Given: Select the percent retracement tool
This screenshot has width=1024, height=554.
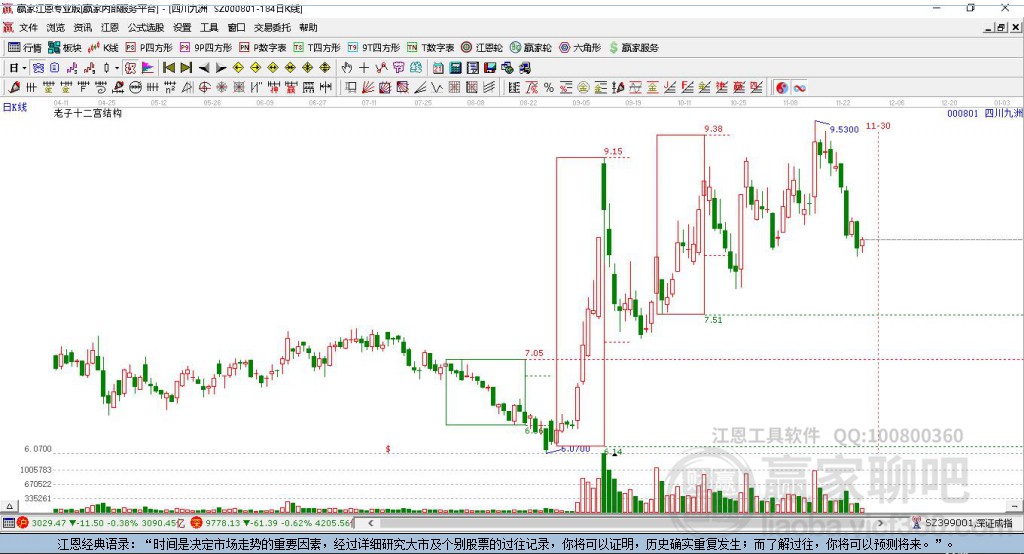Looking at the screenshot, I should pyautogui.click(x=549, y=88).
